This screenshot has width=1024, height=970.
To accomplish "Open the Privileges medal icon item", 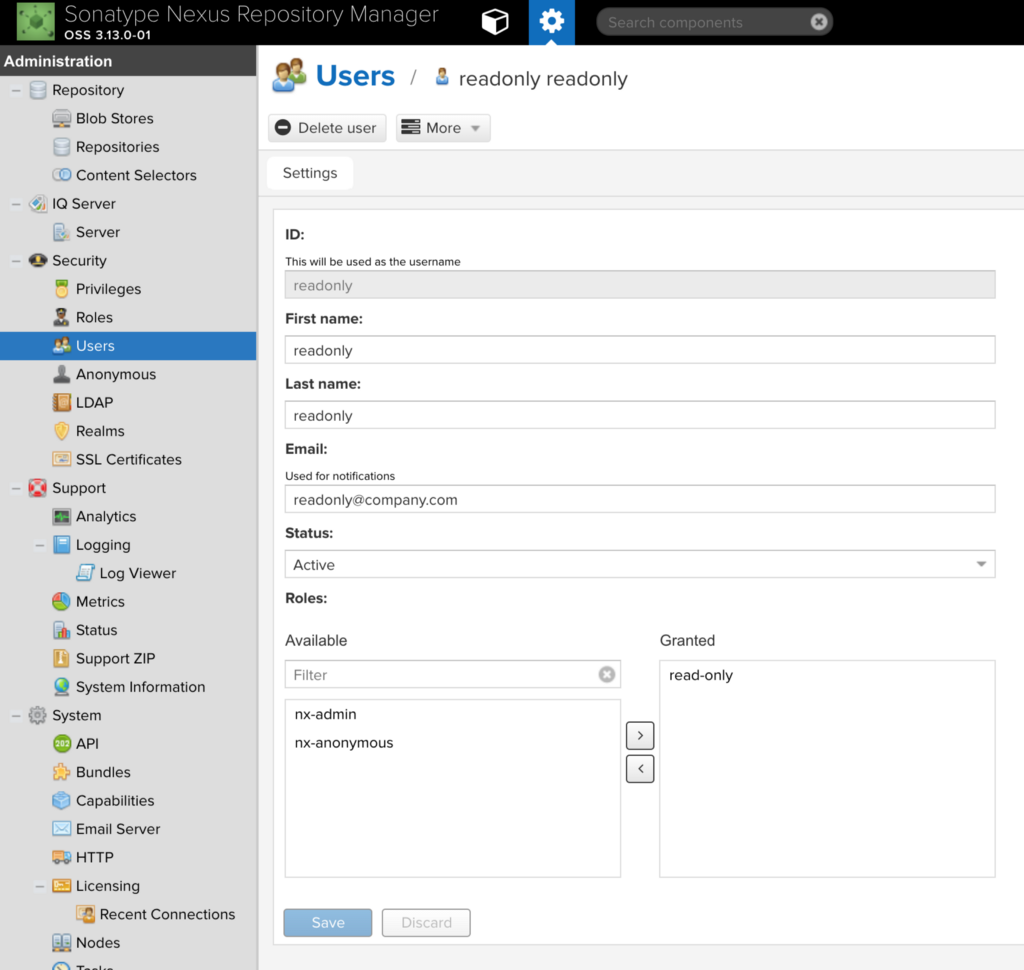I will tap(108, 289).
